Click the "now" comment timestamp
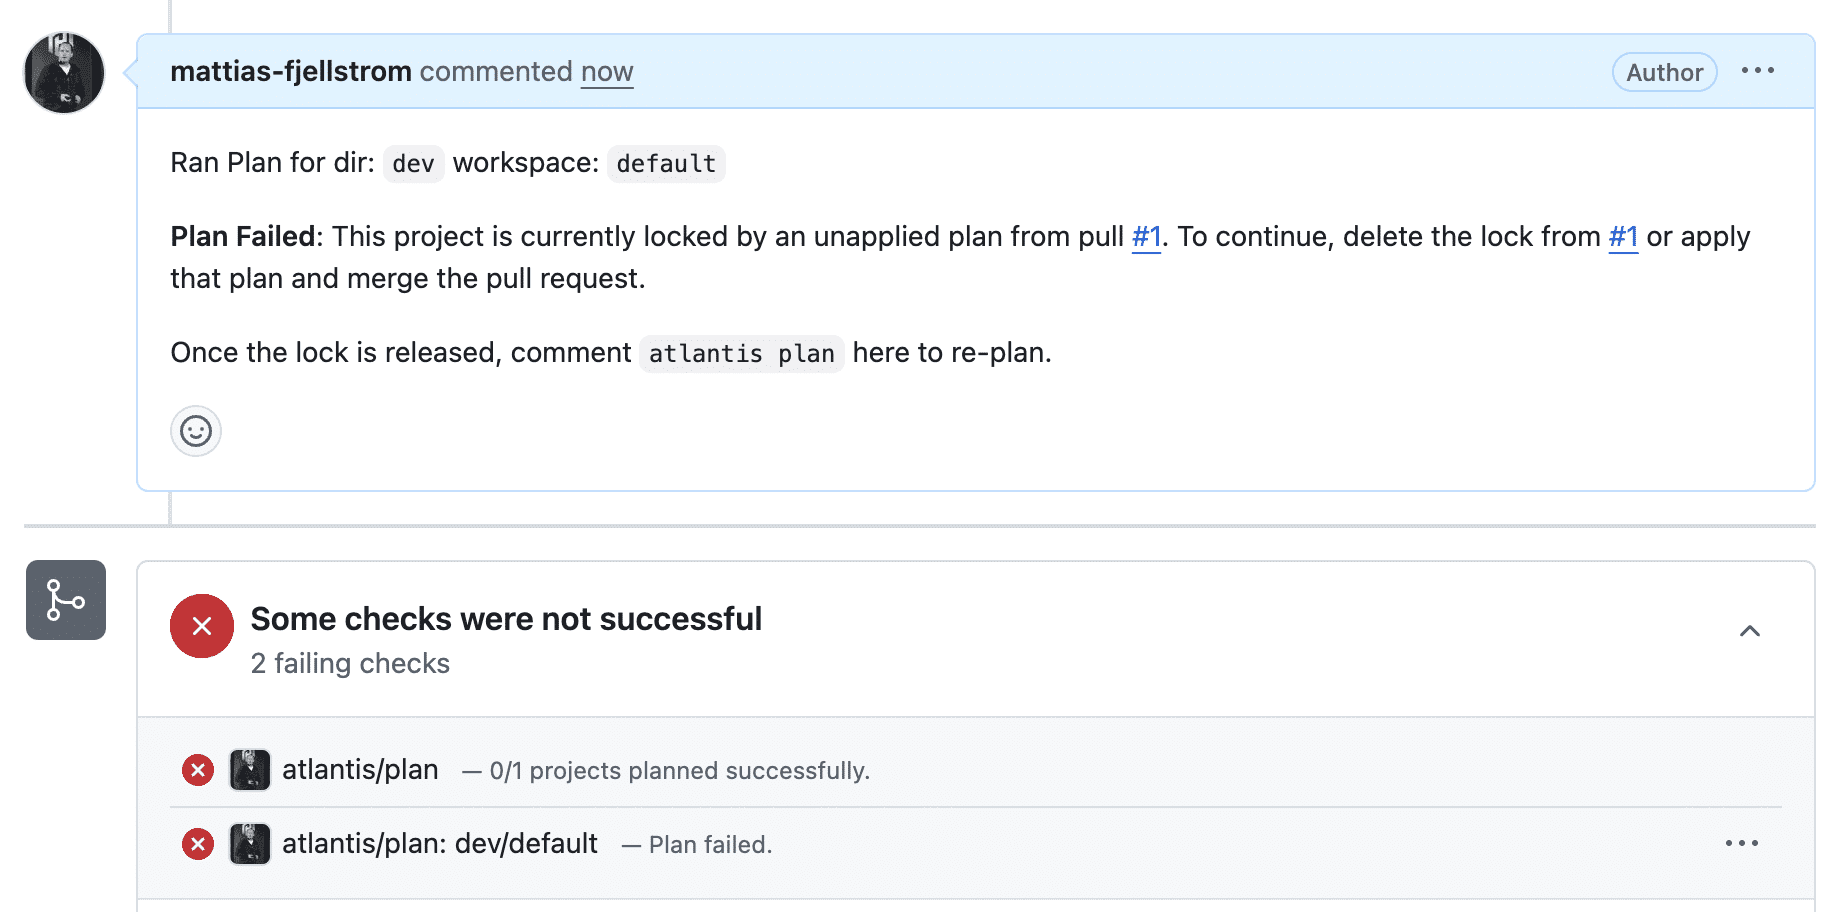The width and height of the screenshot is (1838, 912). click(607, 72)
